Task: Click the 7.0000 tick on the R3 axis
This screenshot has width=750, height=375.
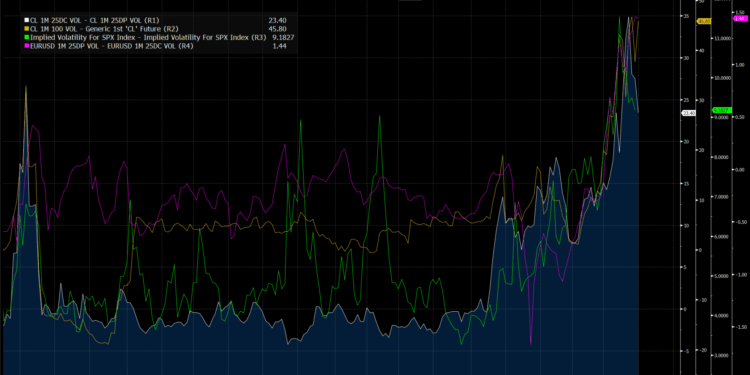Action: [721, 197]
